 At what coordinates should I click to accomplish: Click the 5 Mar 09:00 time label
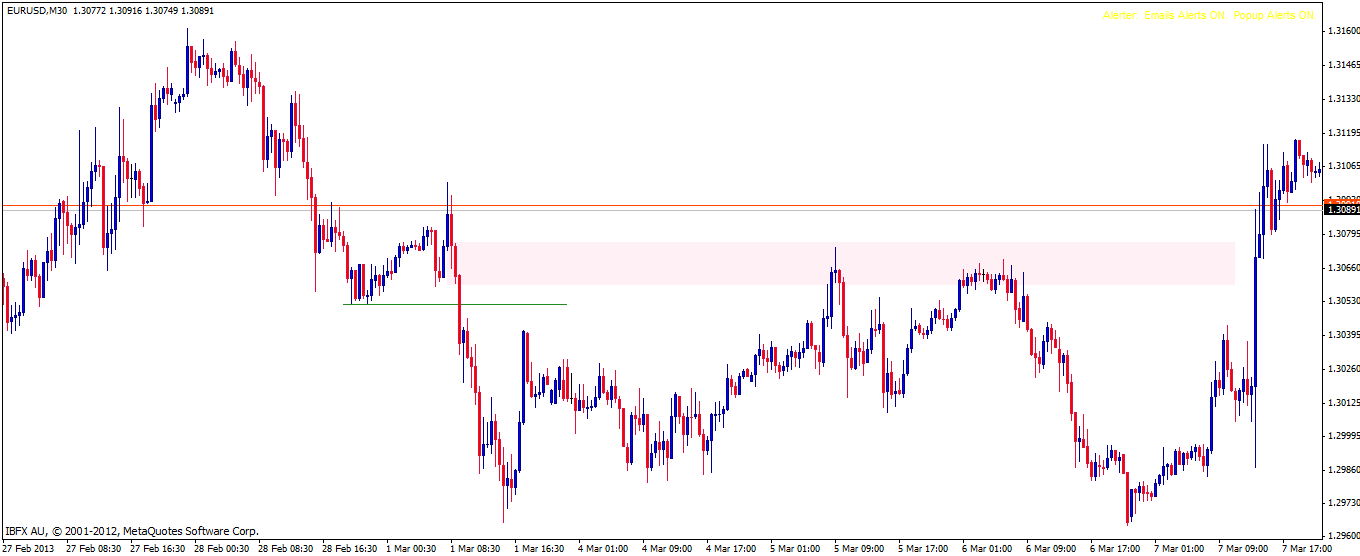(x=860, y=549)
